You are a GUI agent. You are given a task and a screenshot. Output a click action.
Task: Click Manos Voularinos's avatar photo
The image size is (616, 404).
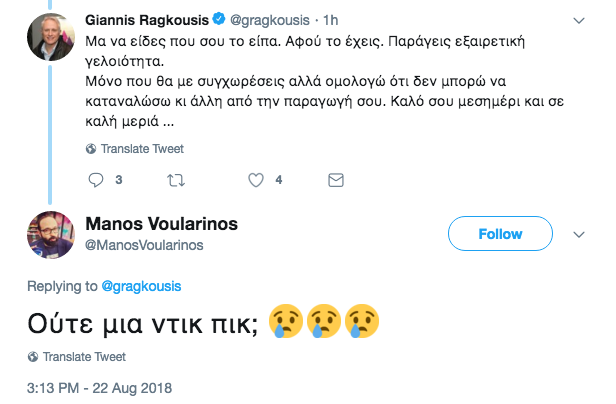tap(51, 235)
